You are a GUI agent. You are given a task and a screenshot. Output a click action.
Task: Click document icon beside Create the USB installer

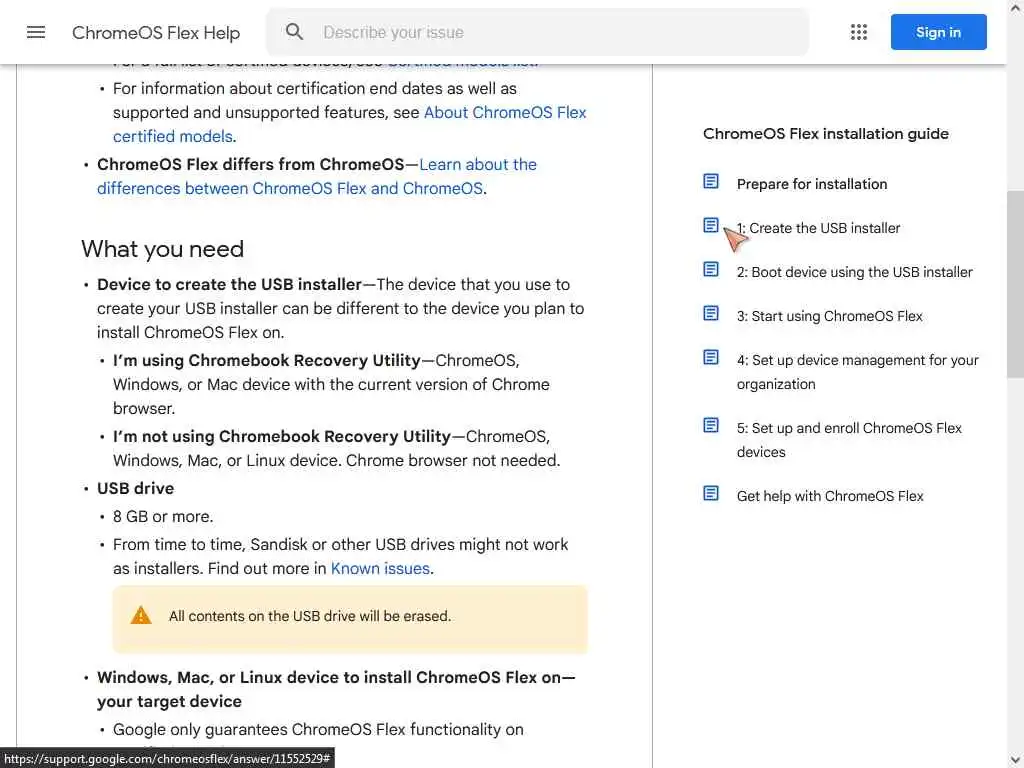coord(711,225)
